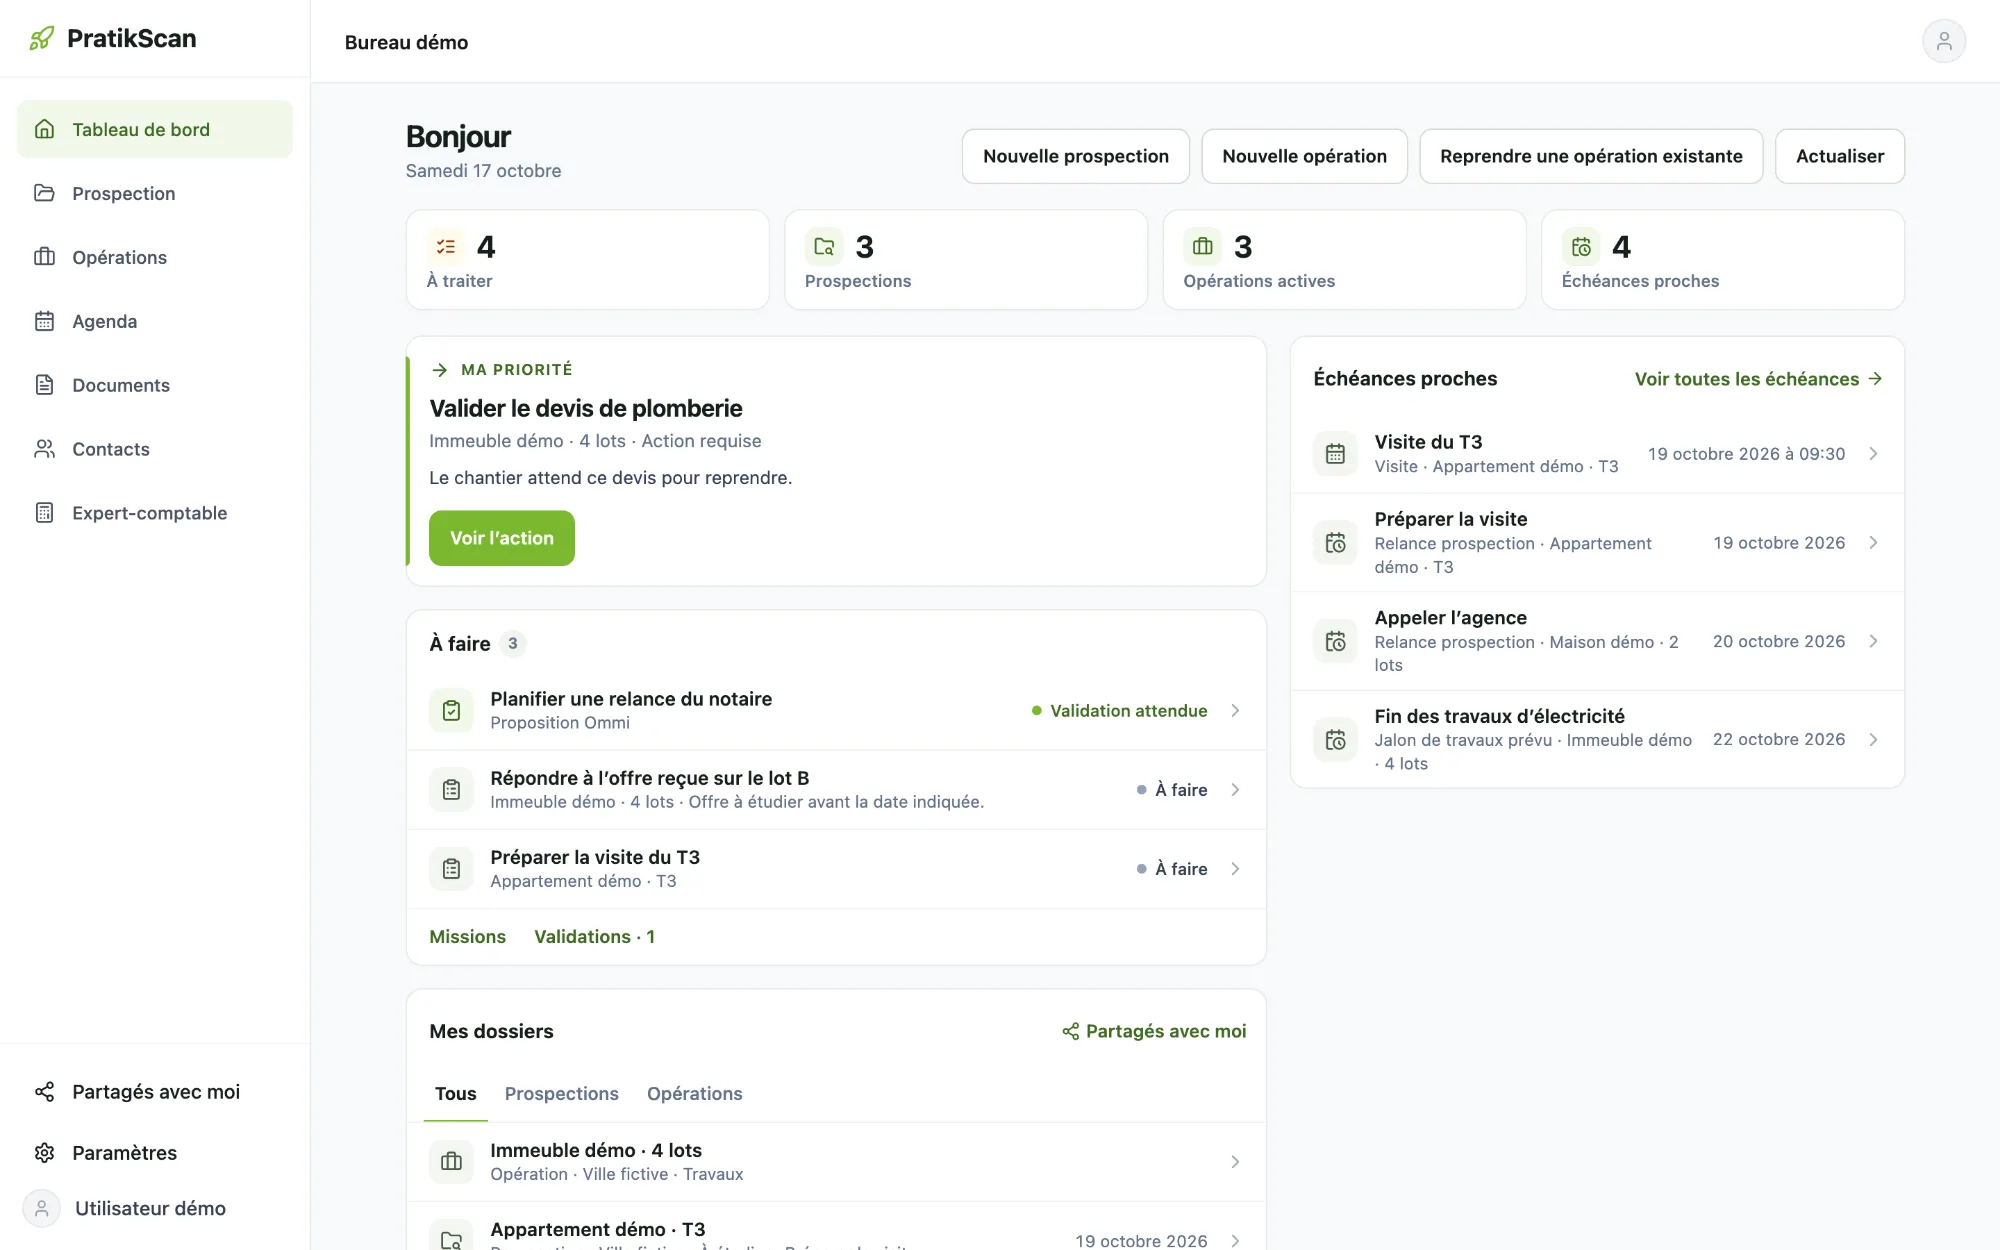This screenshot has width=2000, height=1250.
Task: Click the calendar icon of Visite du T3
Action: point(1335,454)
